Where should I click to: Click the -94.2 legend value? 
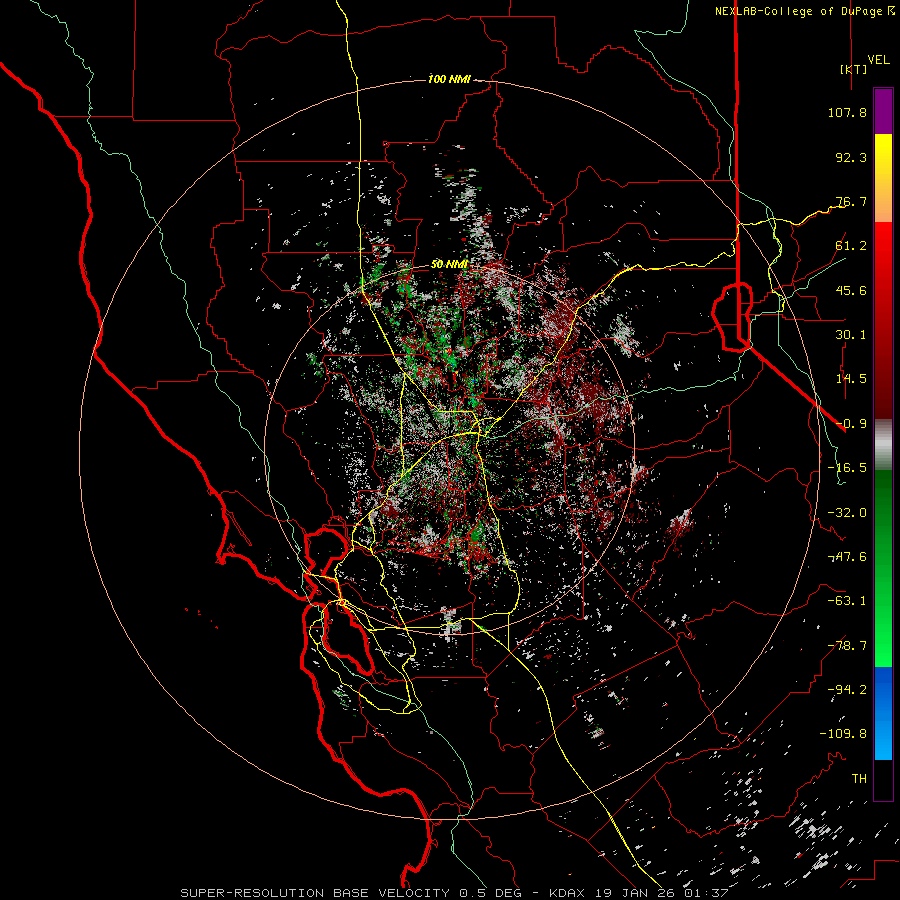coord(847,690)
